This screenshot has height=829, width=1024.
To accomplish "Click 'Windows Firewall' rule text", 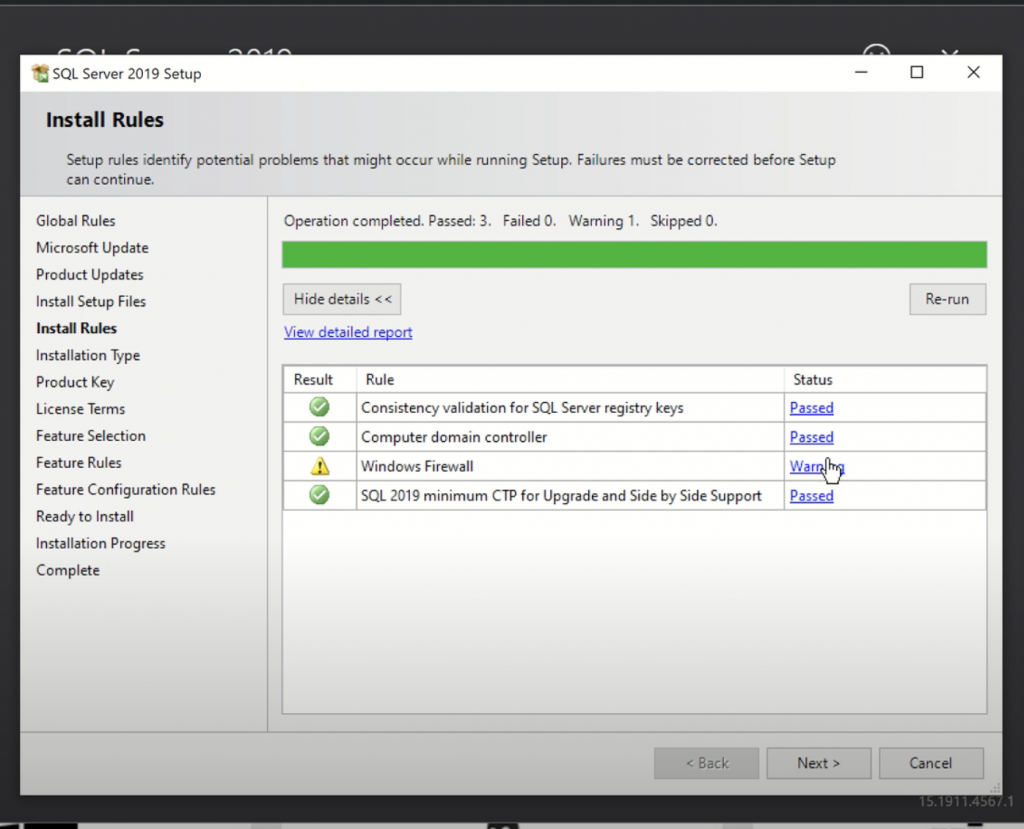I will click(417, 466).
